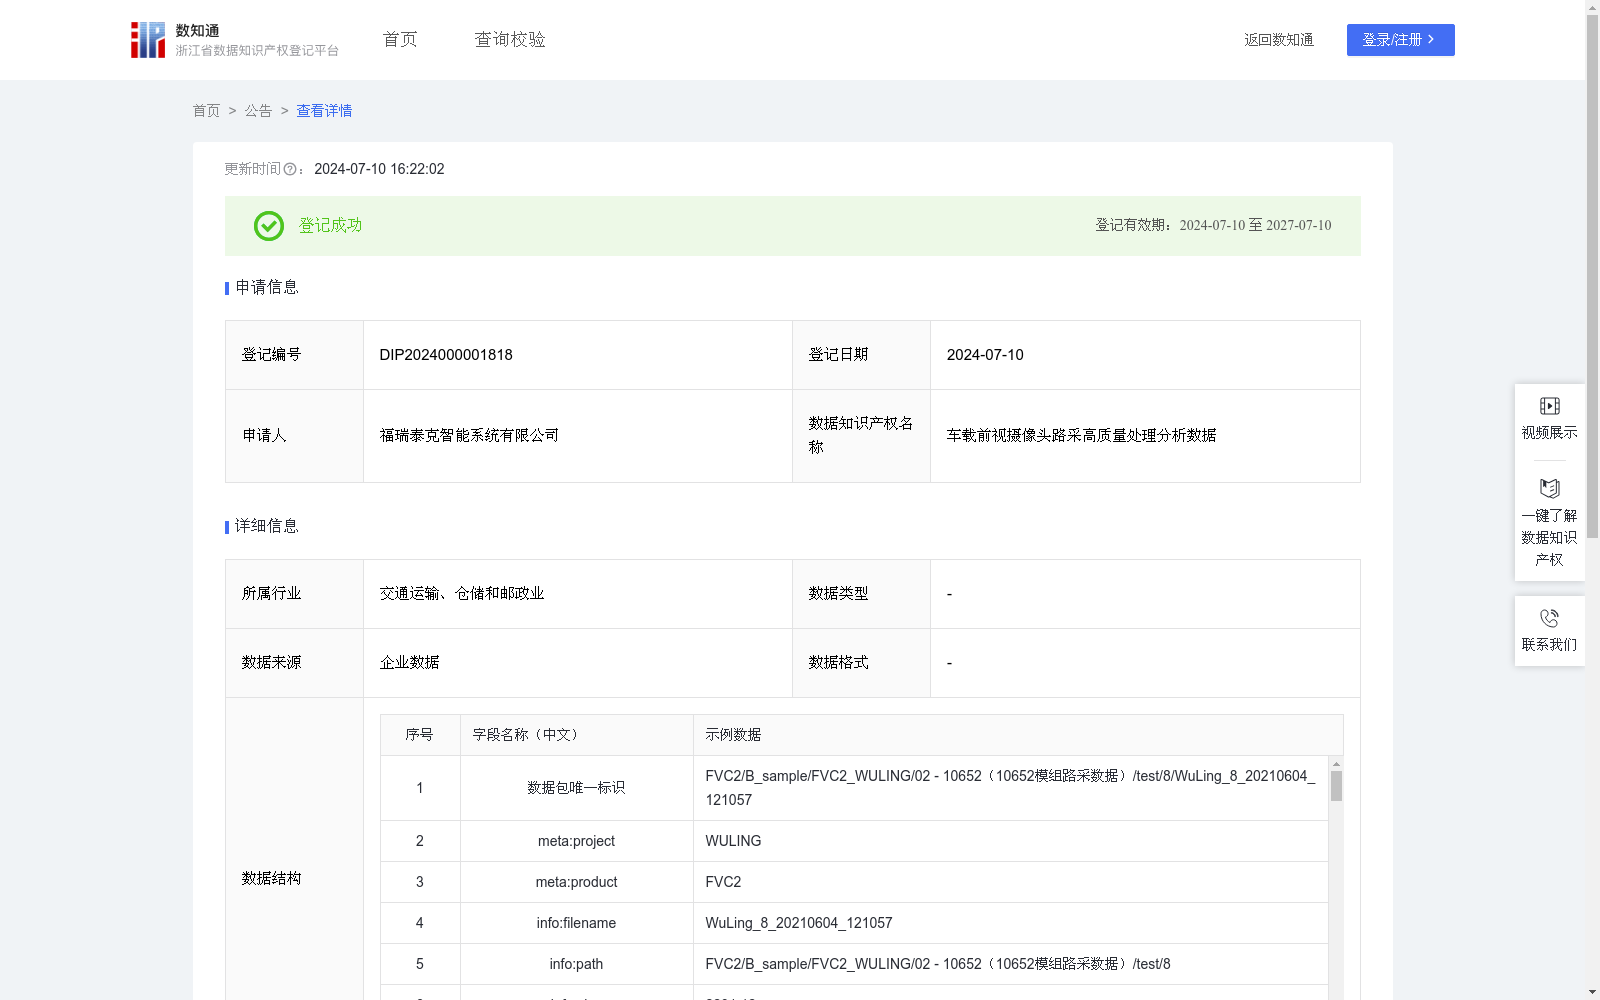Open the 视频展示 video icon
Viewport: 1600px width, 1000px height.
click(1549, 406)
